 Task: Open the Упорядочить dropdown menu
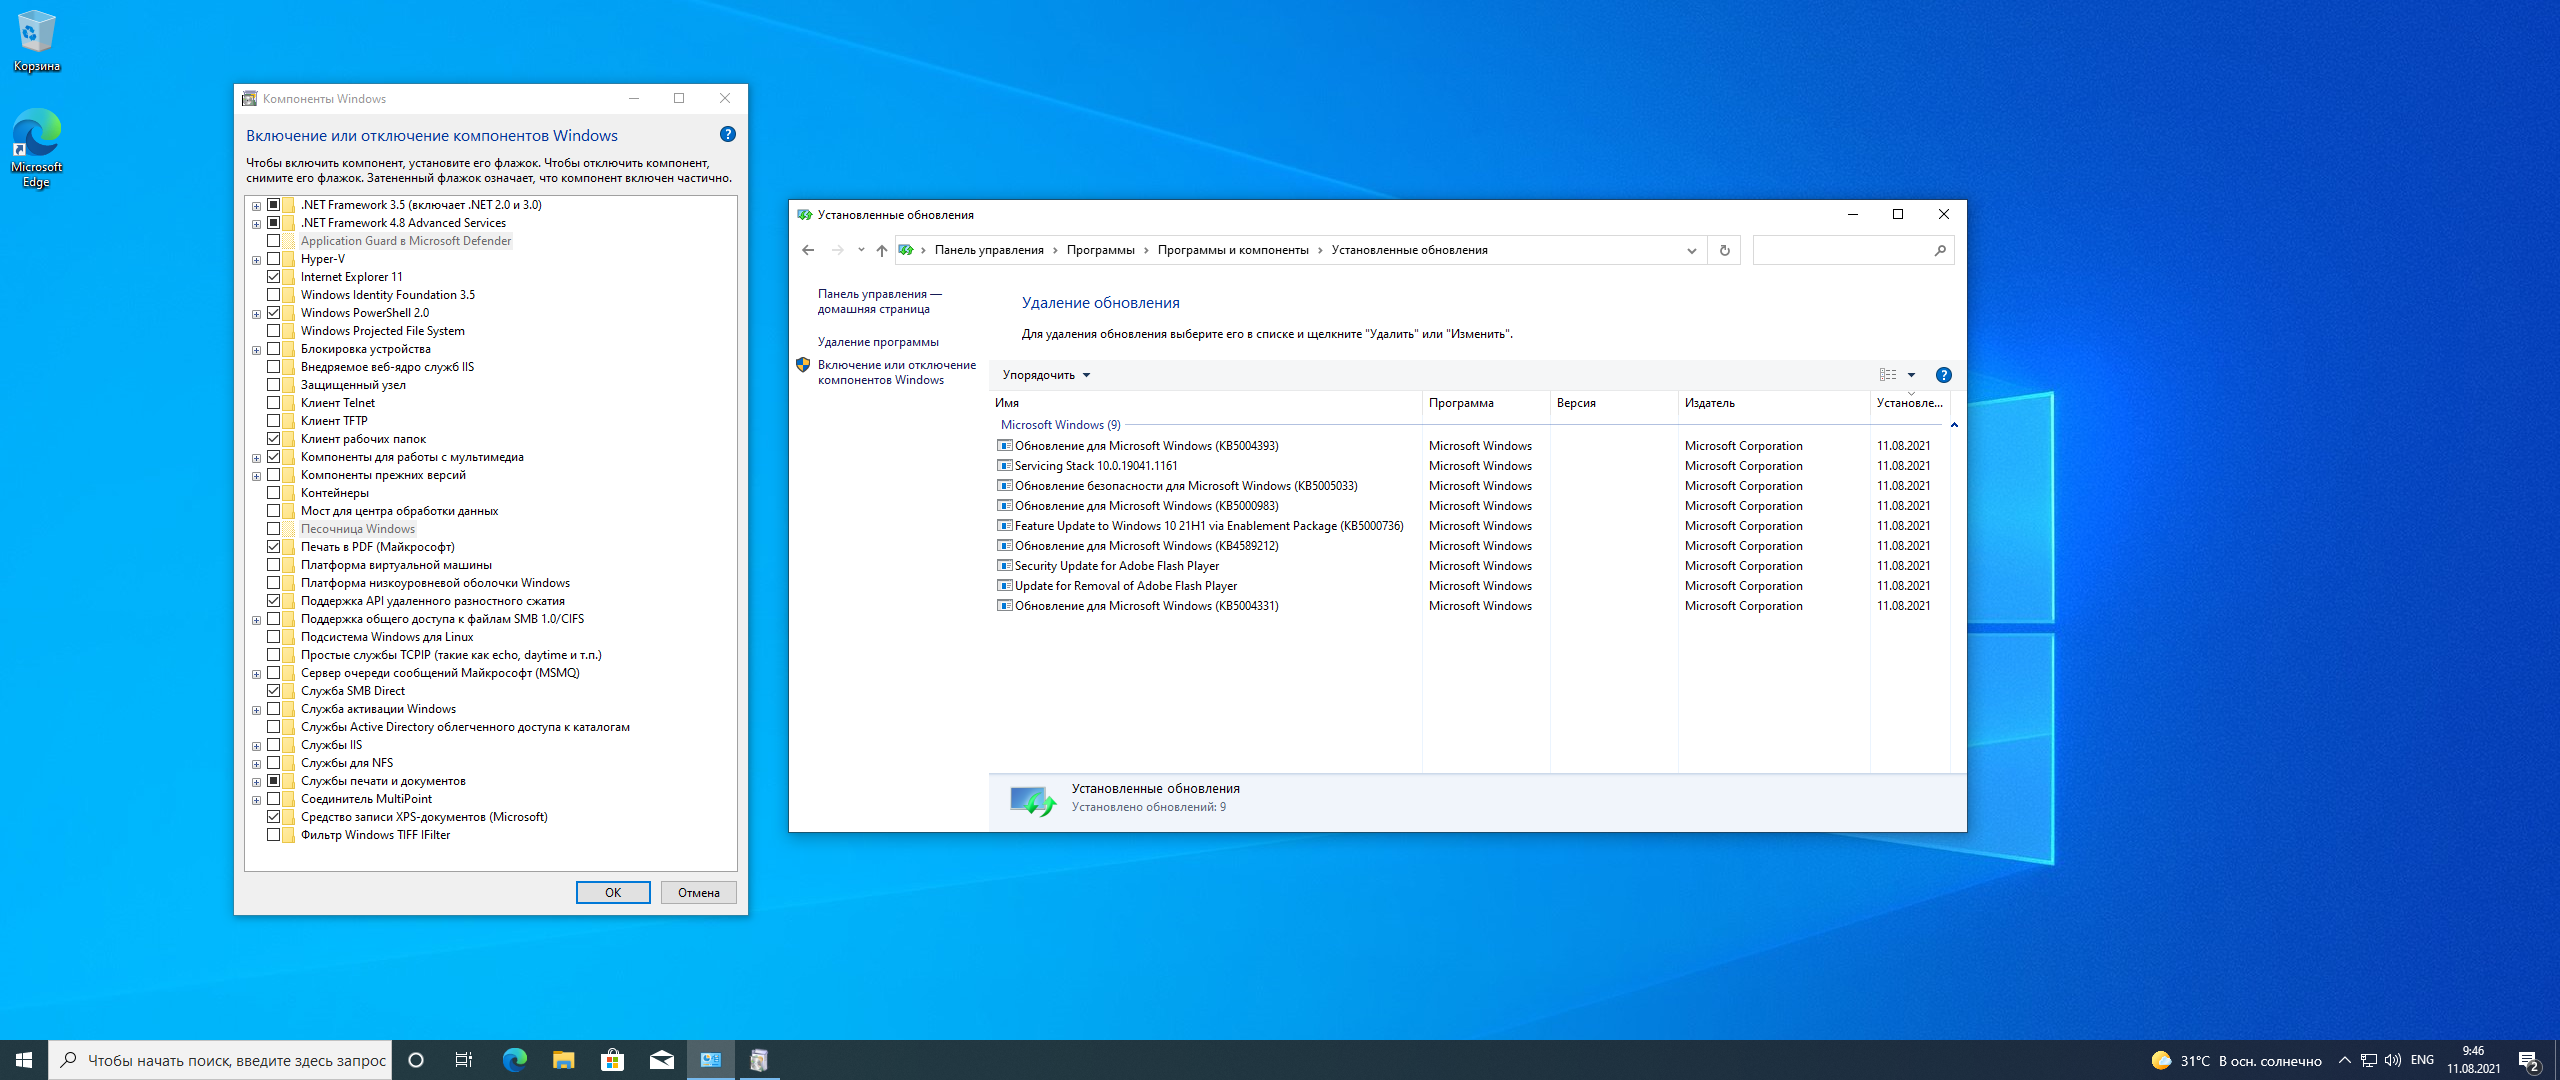1046,375
